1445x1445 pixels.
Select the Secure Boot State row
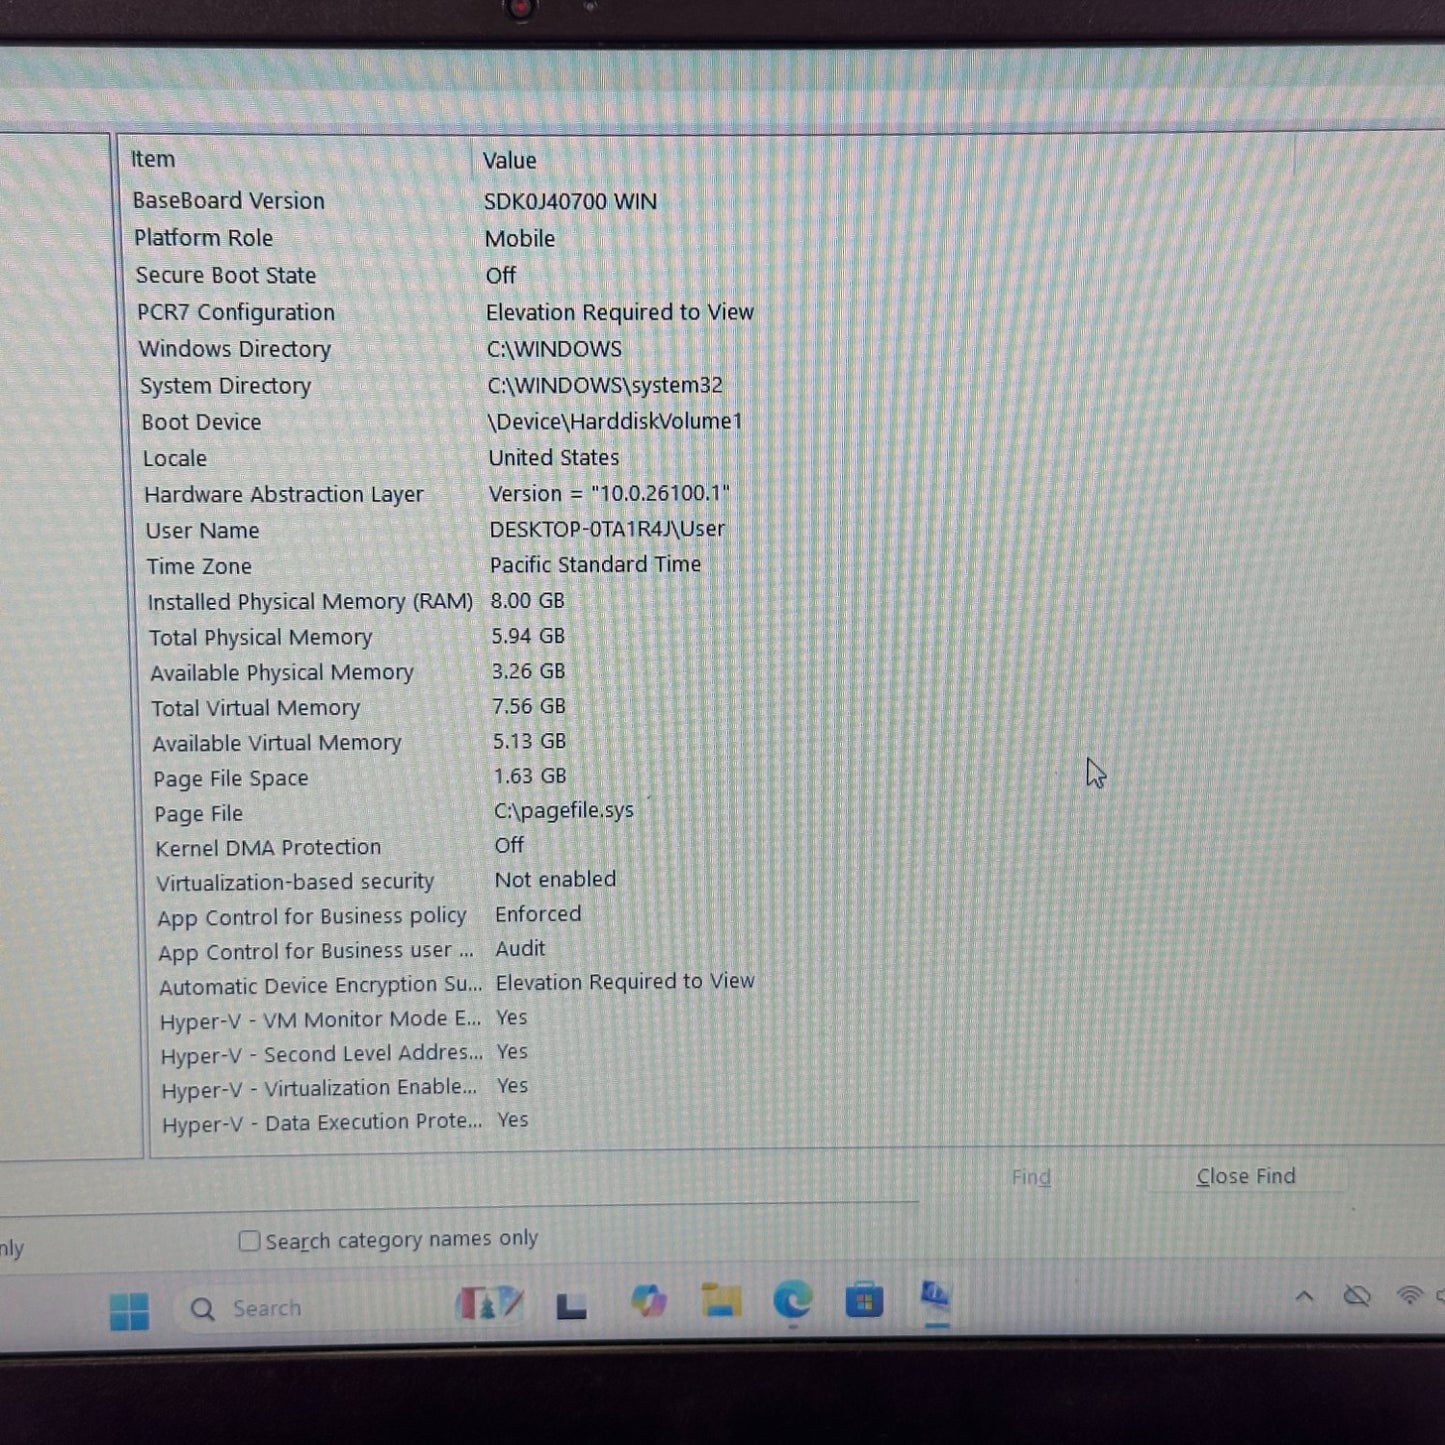pyautogui.click(x=226, y=275)
